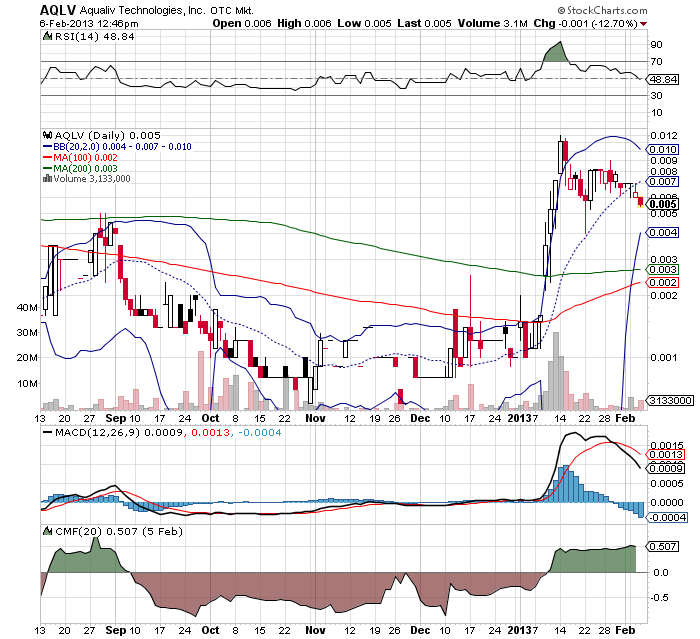Click the volume tag 3133000
Screen dimensions: 700x639
click(x=671, y=401)
